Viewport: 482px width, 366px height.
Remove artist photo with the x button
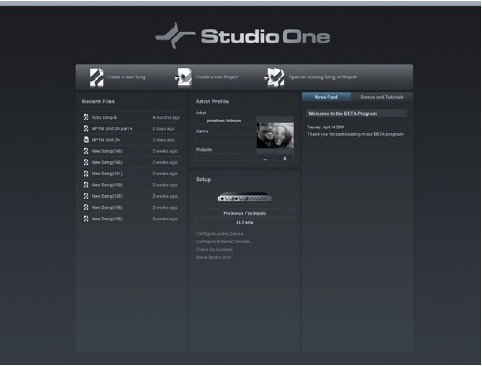coord(285,159)
